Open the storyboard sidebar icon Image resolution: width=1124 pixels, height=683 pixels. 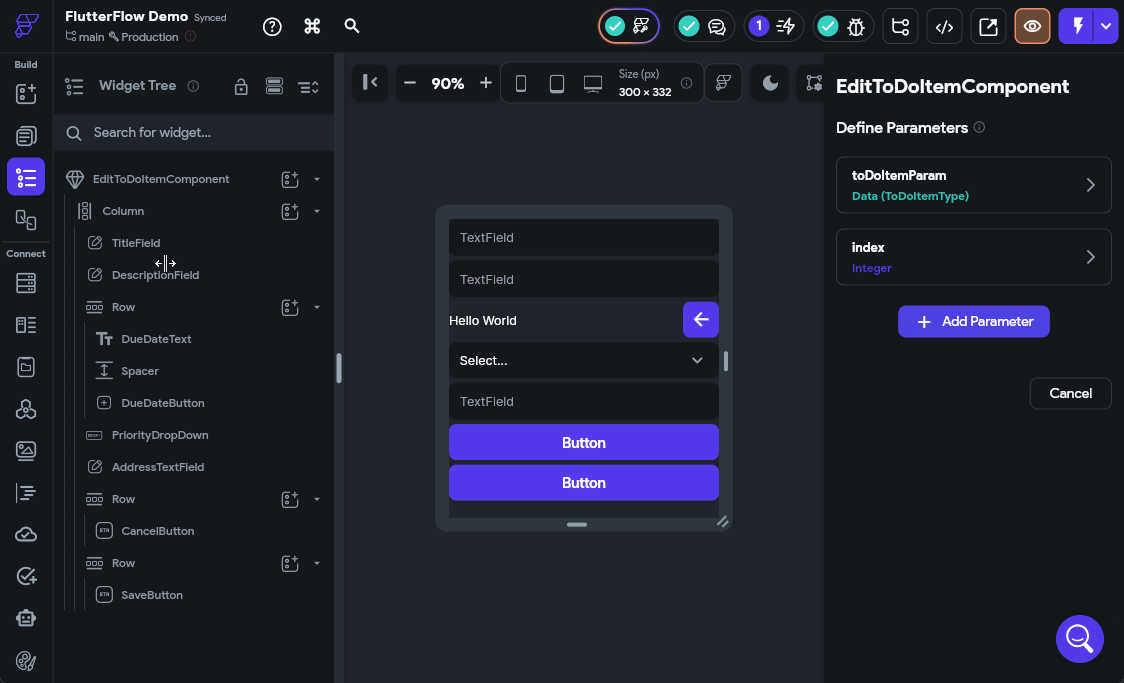pyautogui.click(x=26, y=219)
